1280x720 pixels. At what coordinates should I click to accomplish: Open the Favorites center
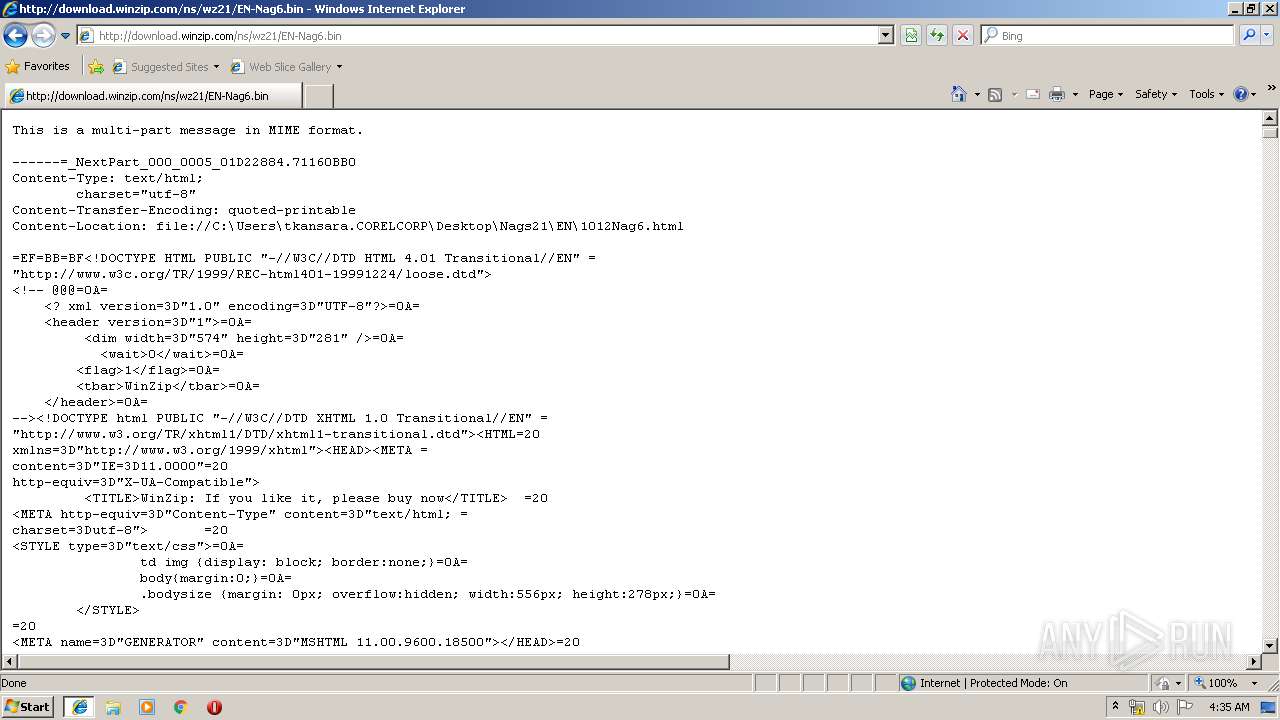point(38,66)
